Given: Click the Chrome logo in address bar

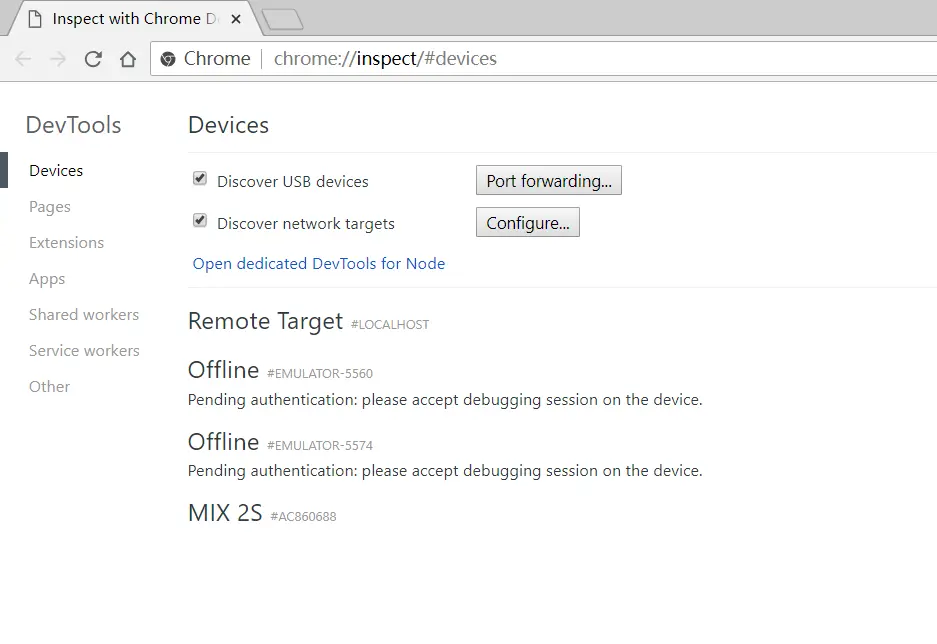Looking at the screenshot, I should [169, 59].
